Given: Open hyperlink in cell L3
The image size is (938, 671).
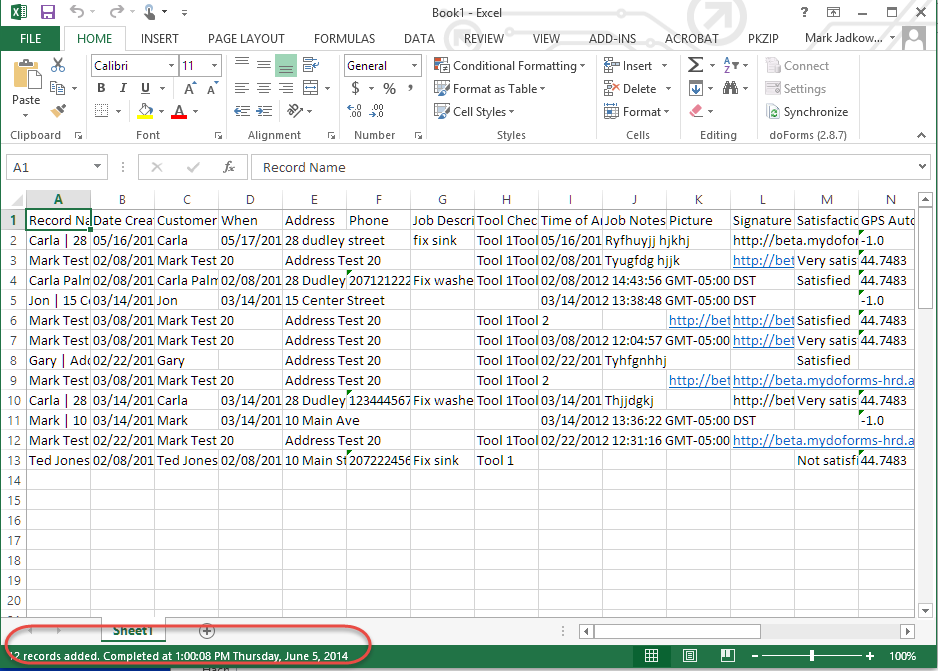Looking at the screenshot, I should click(x=763, y=261).
